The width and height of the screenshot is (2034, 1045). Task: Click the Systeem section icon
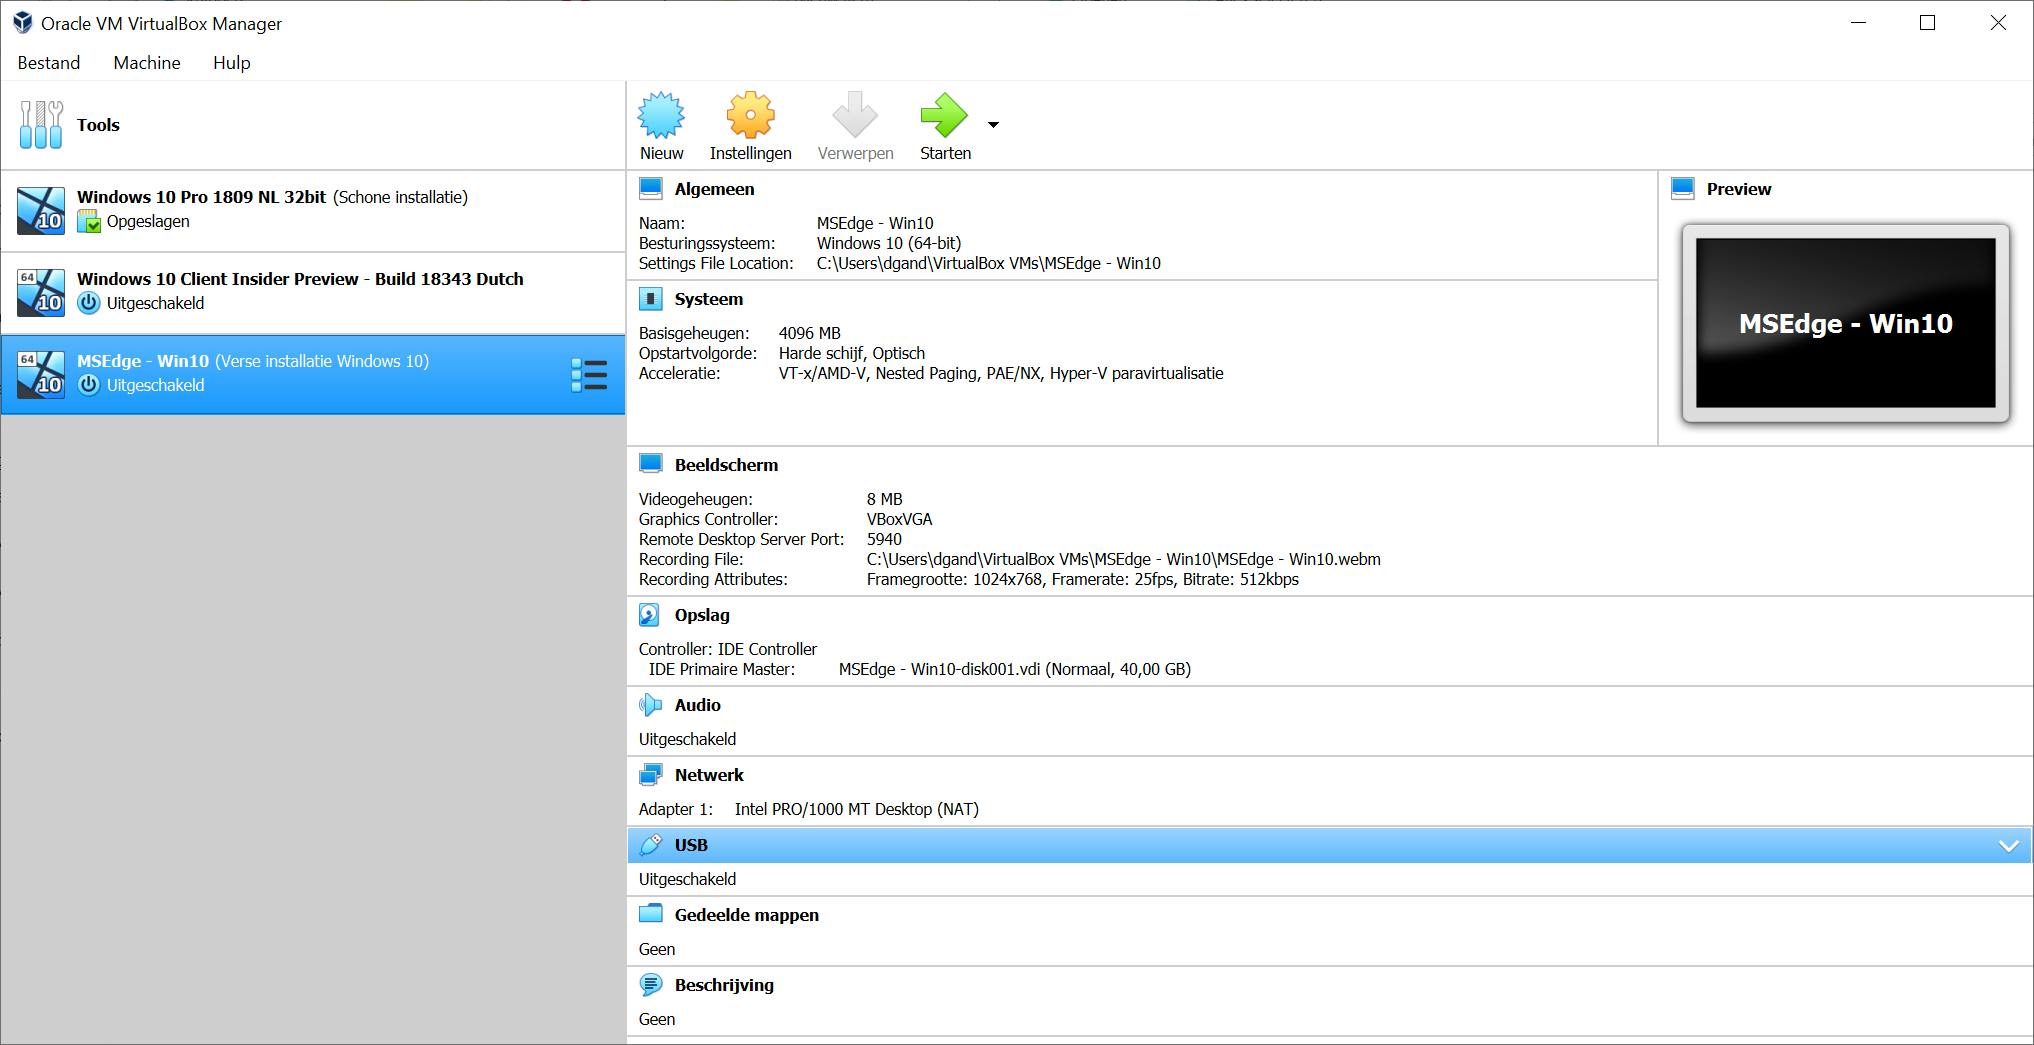coord(652,297)
